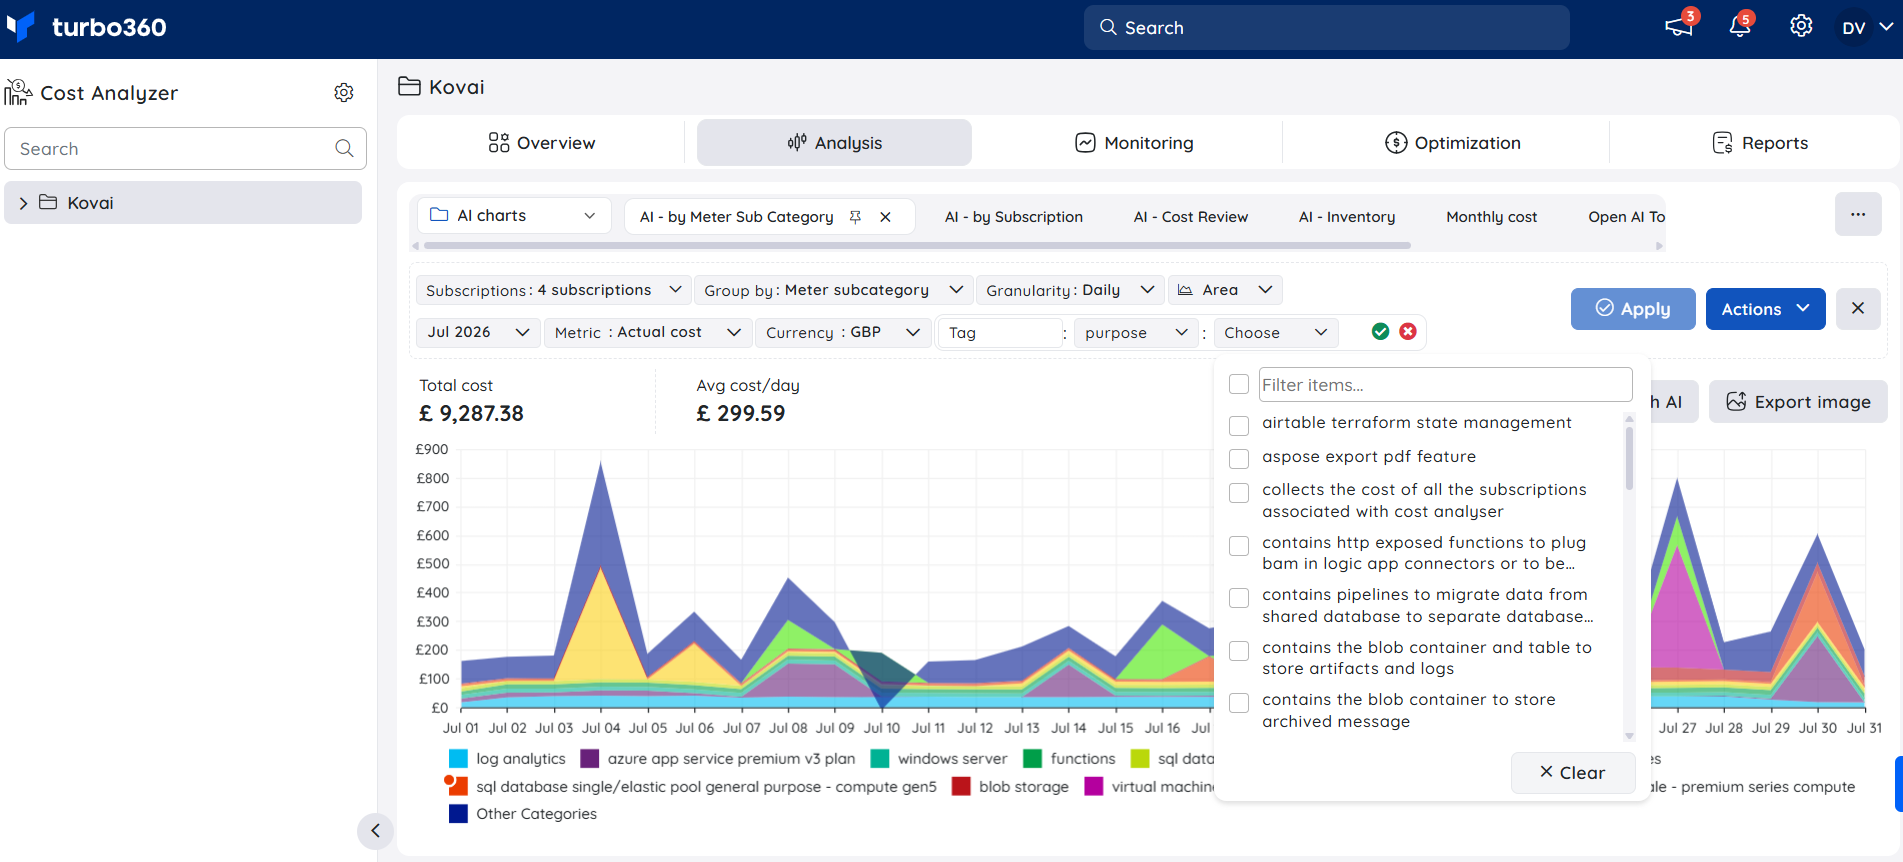Open the AI - Cost Review view
Screen dimensions: 1903x862
[1191, 217]
